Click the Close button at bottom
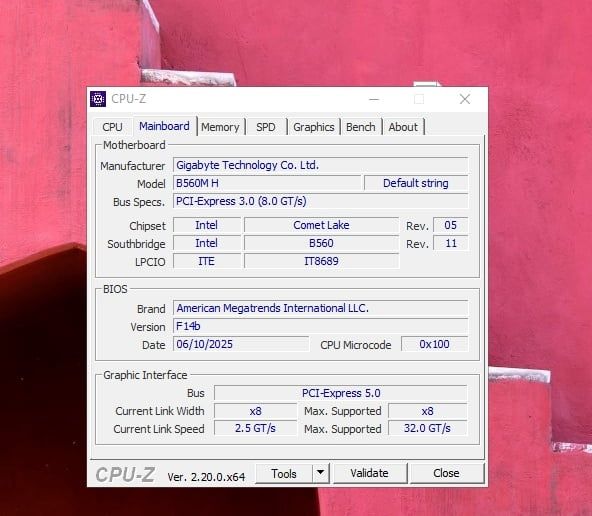This screenshot has height=516, width=592. click(446, 473)
